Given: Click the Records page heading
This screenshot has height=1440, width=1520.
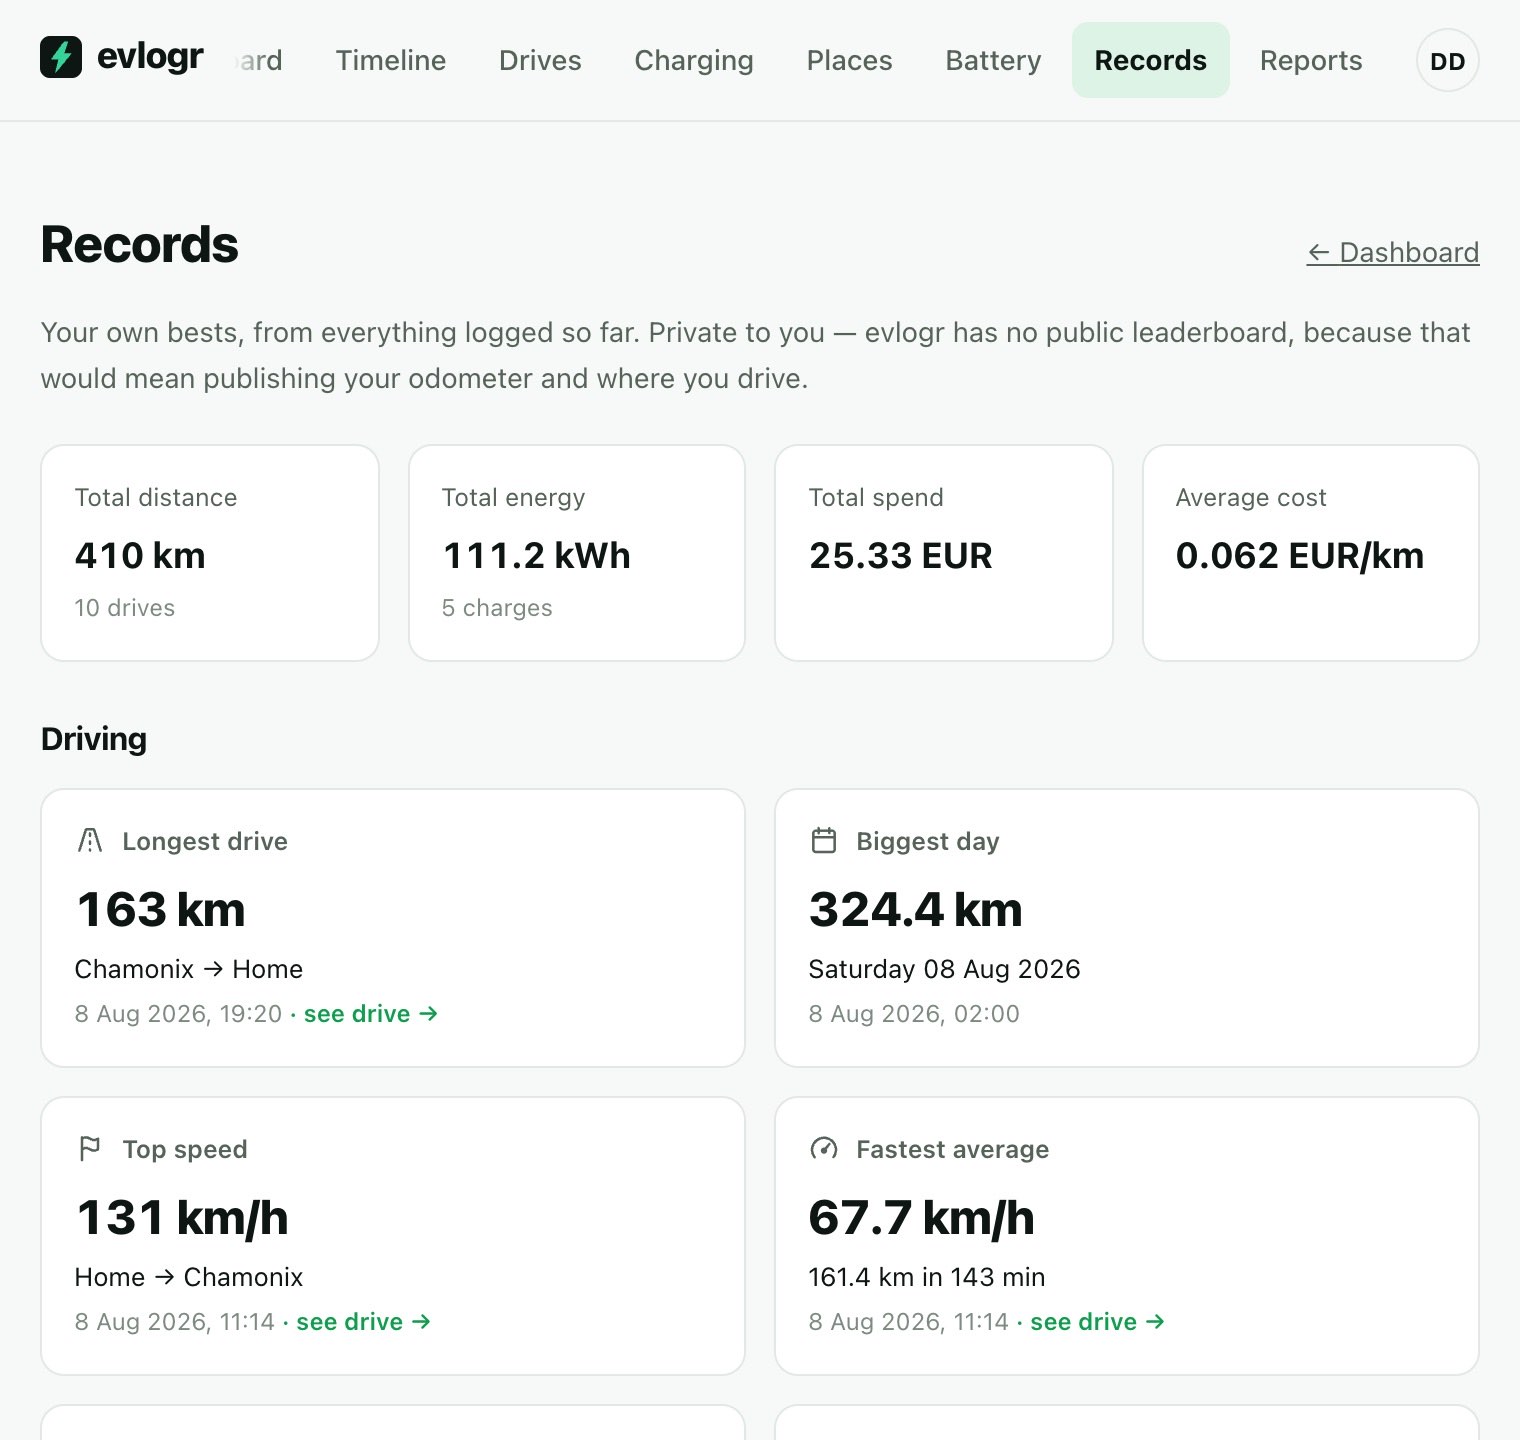Looking at the screenshot, I should pyautogui.click(x=140, y=244).
